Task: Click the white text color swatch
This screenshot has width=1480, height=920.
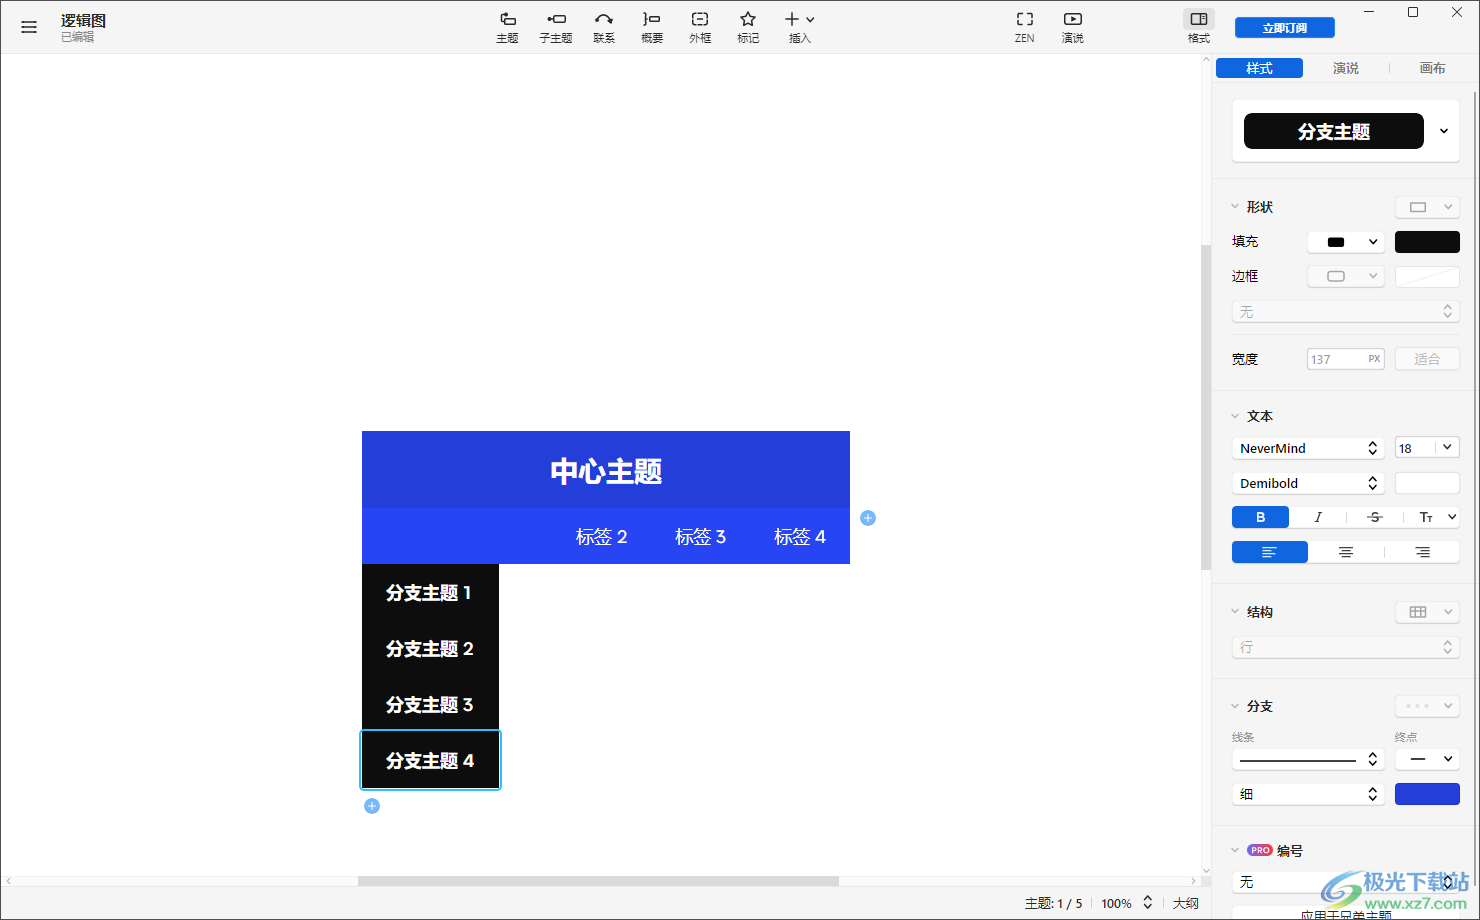Action: pyautogui.click(x=1427, y=483)
